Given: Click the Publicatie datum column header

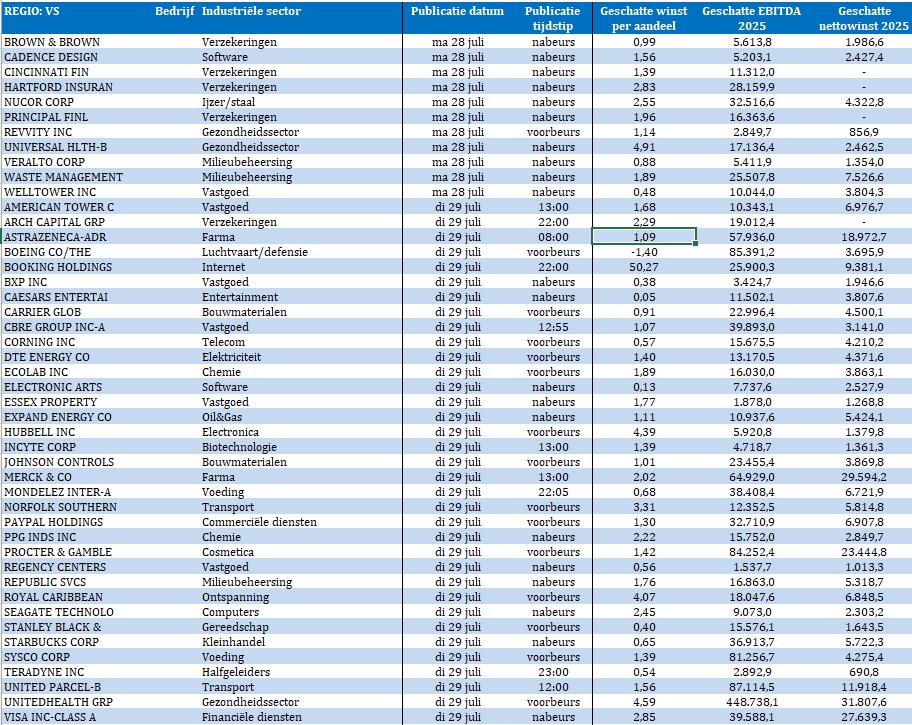Looking at the screenshot, I should coord(457,11).
